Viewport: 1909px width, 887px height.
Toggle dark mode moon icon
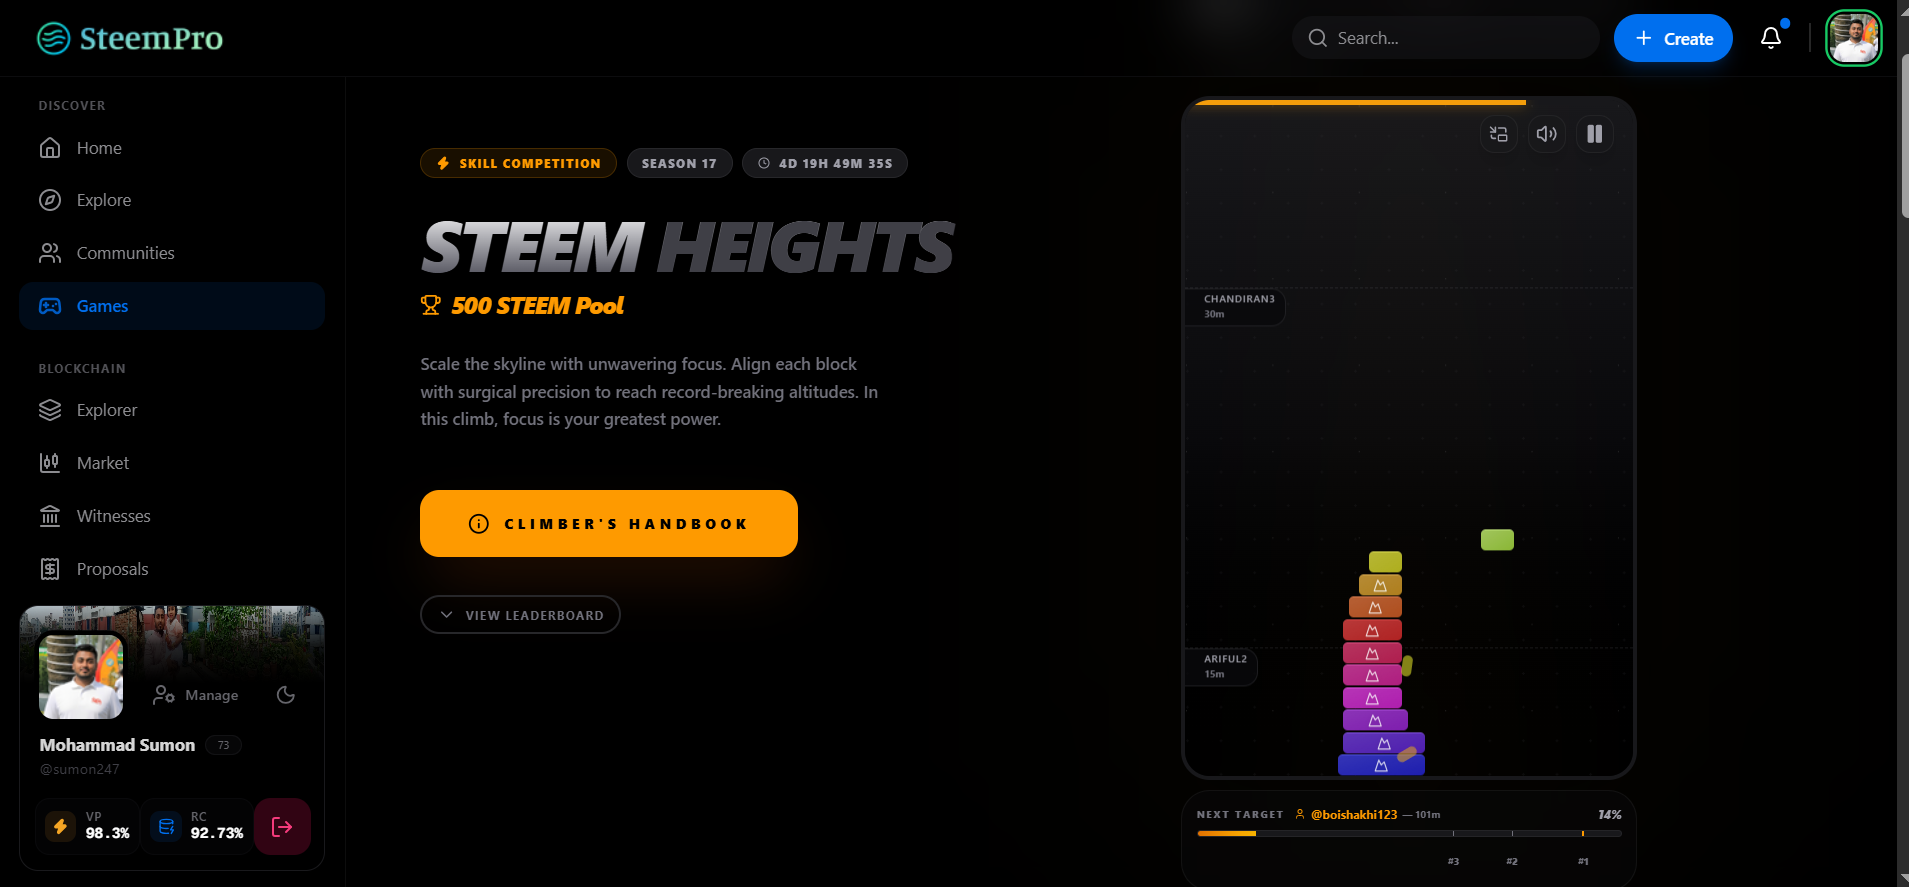286,695
